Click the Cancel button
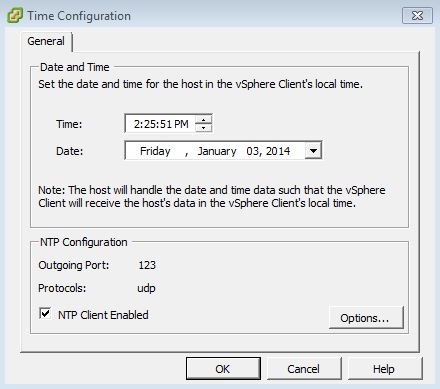This screenshot has height=389, width=440. point(304,369)
